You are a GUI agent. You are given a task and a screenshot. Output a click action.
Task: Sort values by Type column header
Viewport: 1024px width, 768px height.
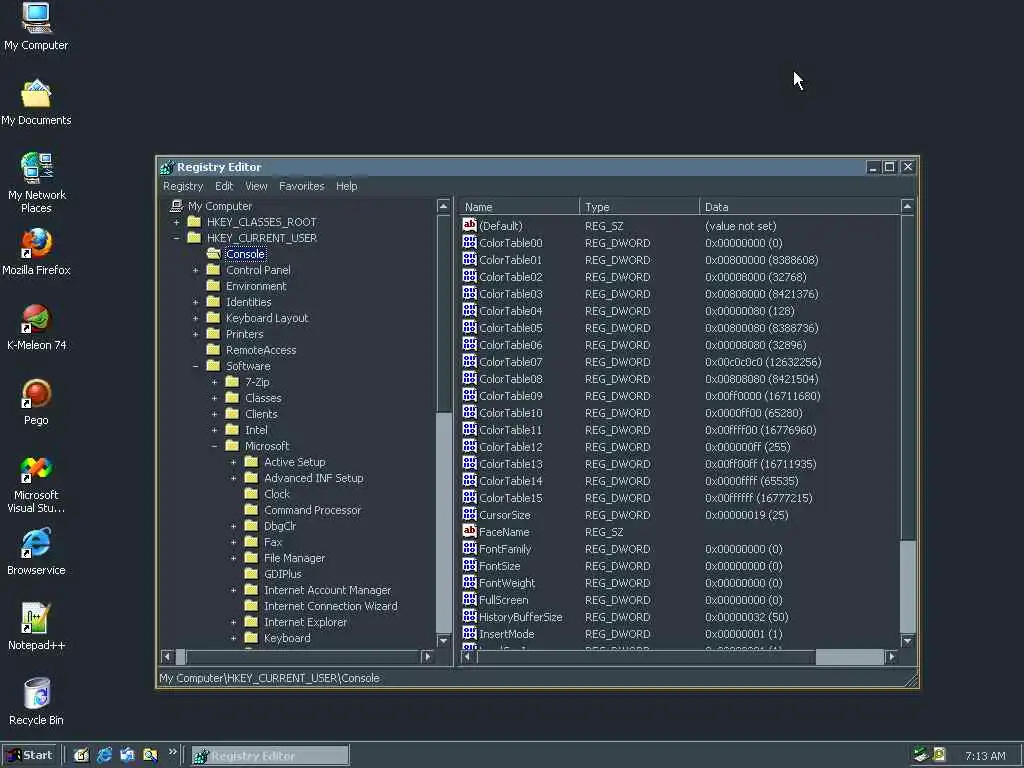[x=639, y=206]
